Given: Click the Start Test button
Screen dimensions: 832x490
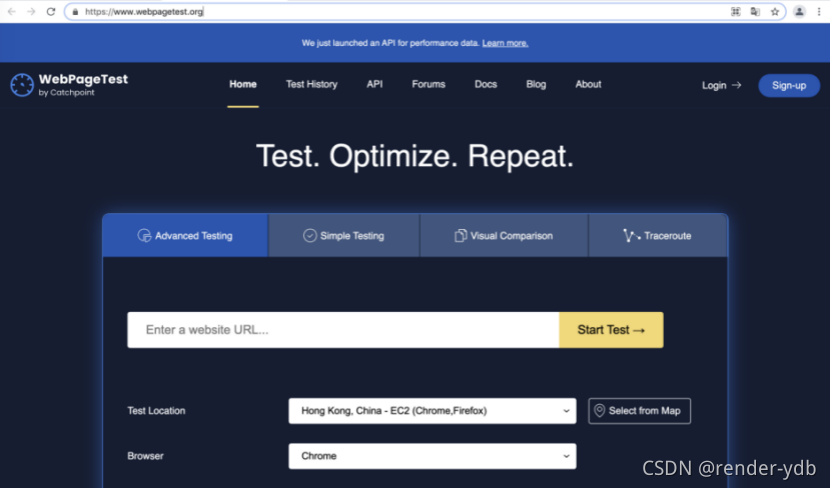Looking at the screenshot, I should 611,330.
